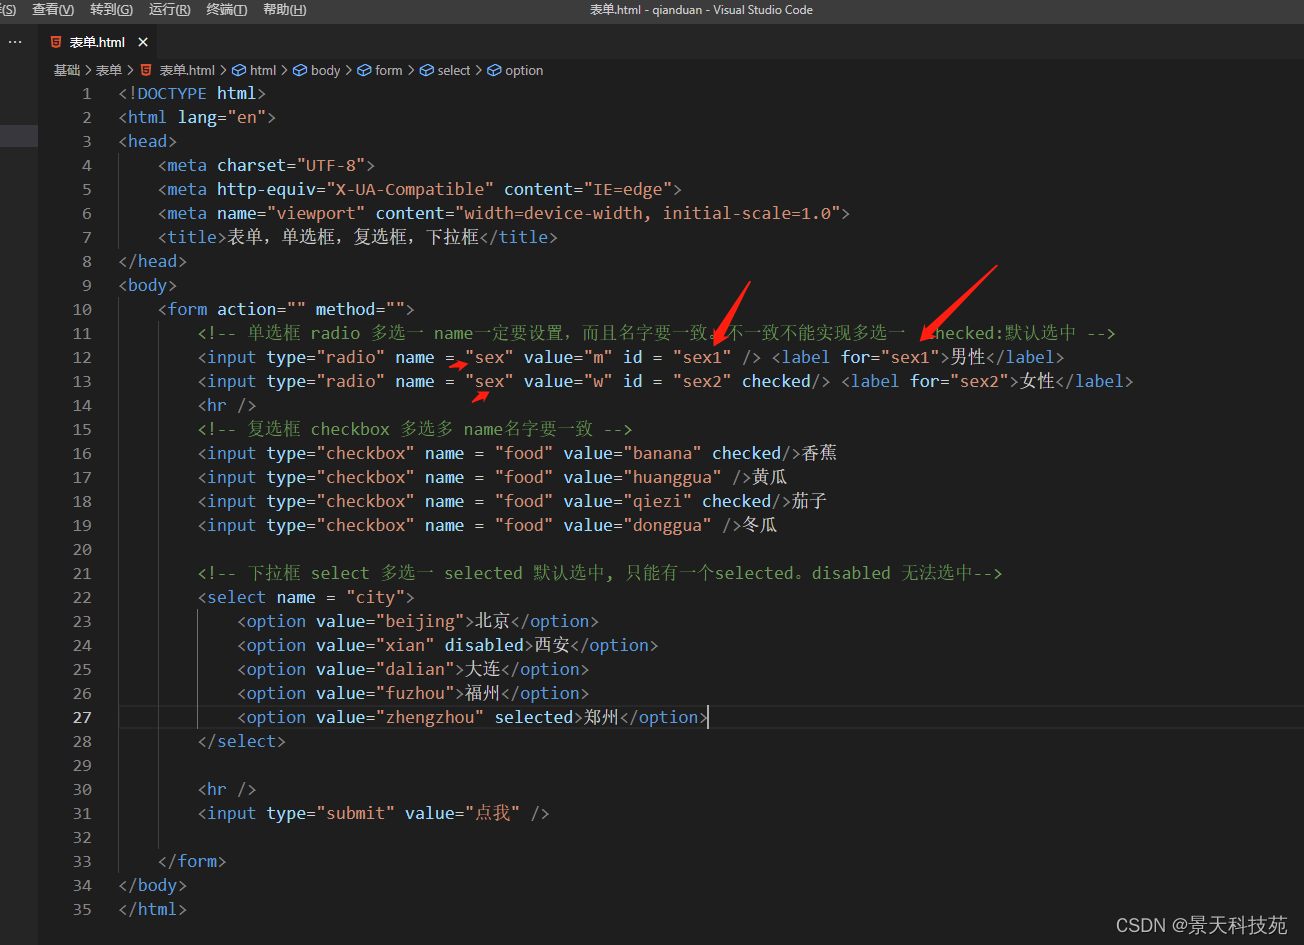
Task: Click the "X-UA-Compatible" string
Action: coord(410,189)
